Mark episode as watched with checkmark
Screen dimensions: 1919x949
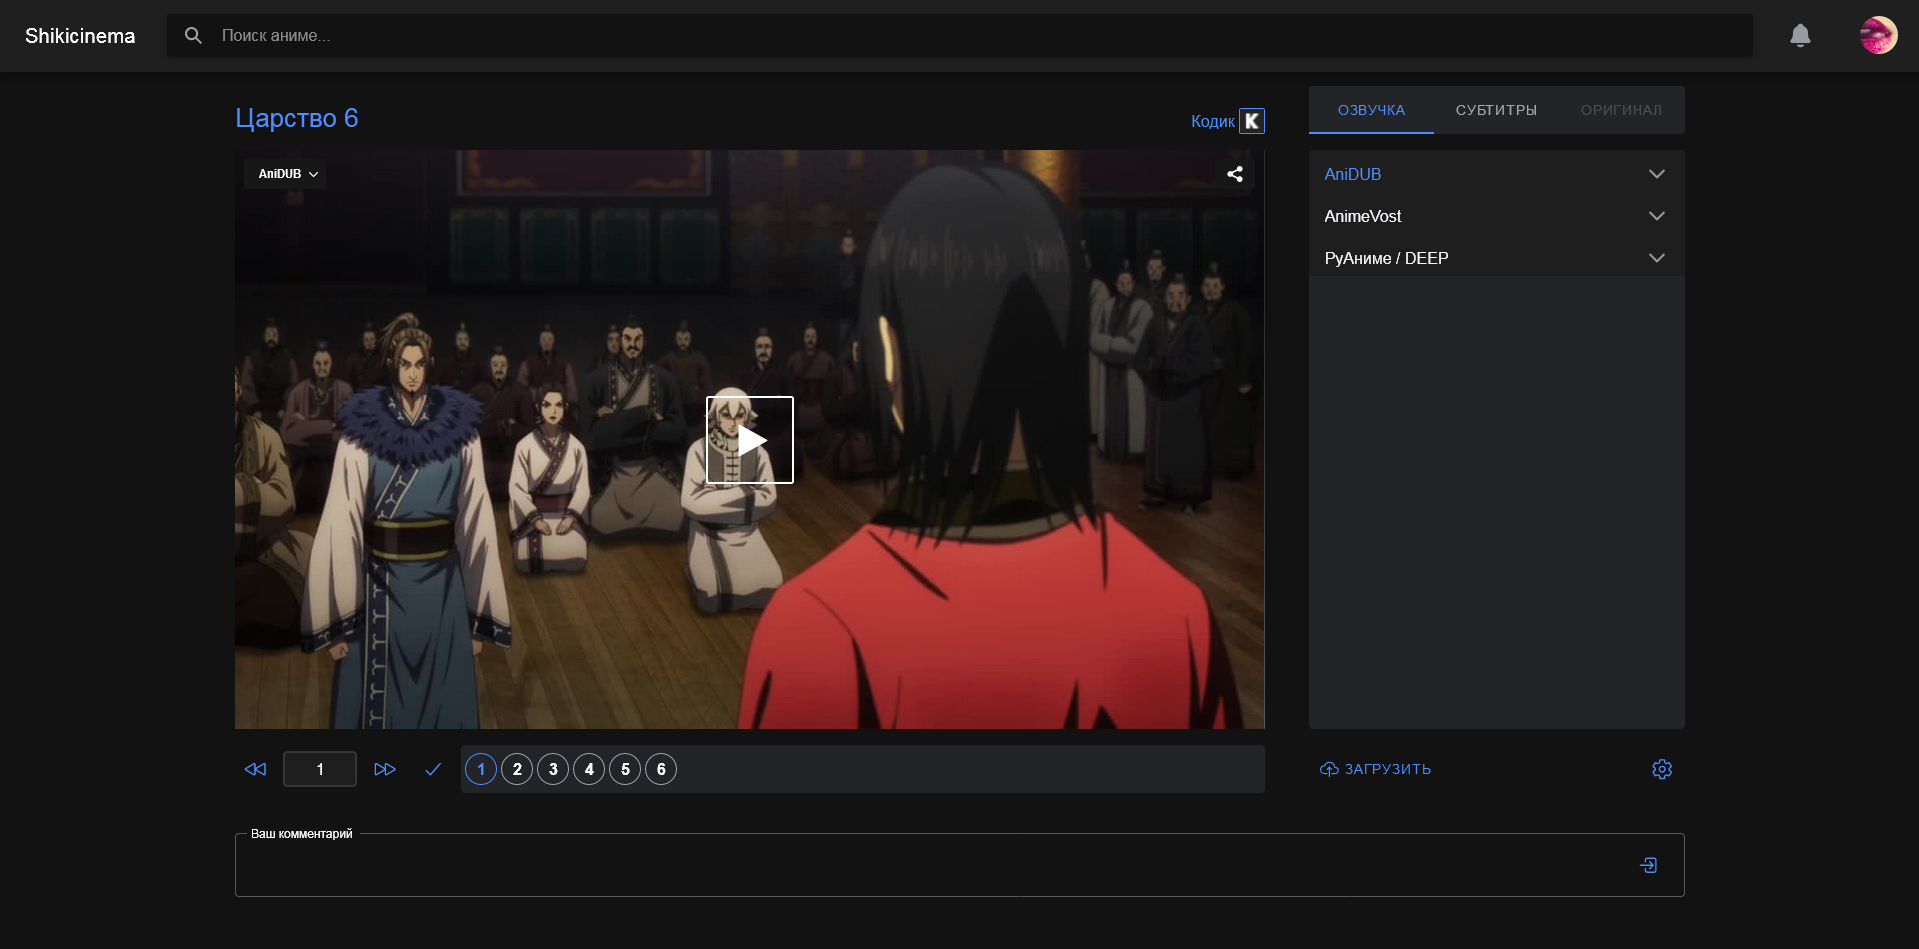tap(433, 769)
